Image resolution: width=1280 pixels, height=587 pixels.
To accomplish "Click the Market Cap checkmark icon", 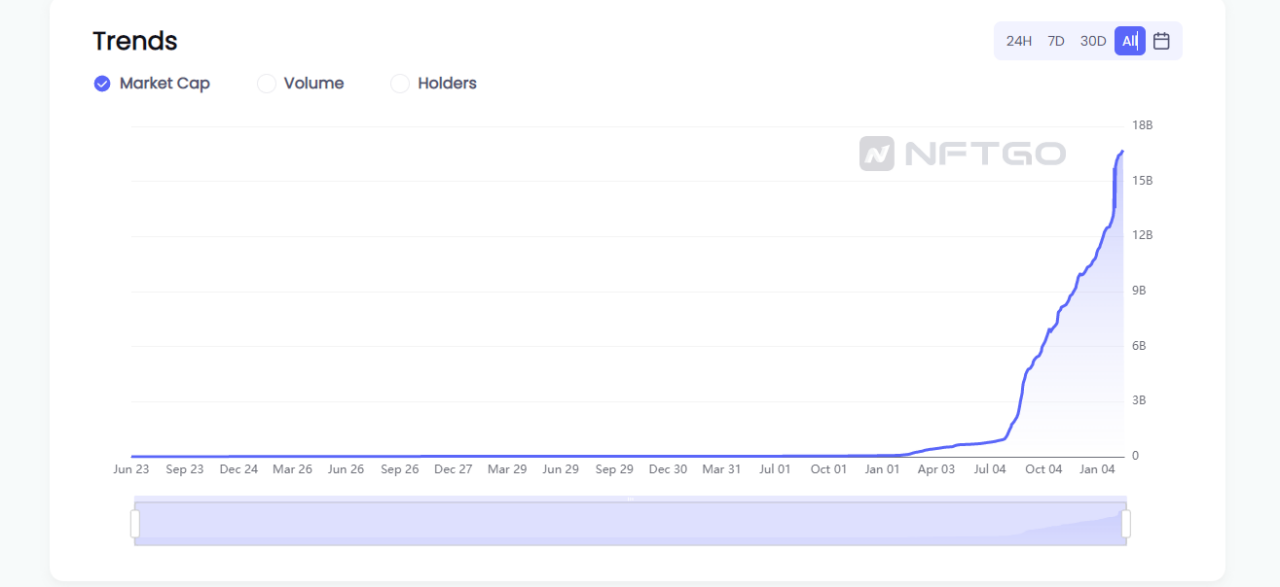I will 102,84.
